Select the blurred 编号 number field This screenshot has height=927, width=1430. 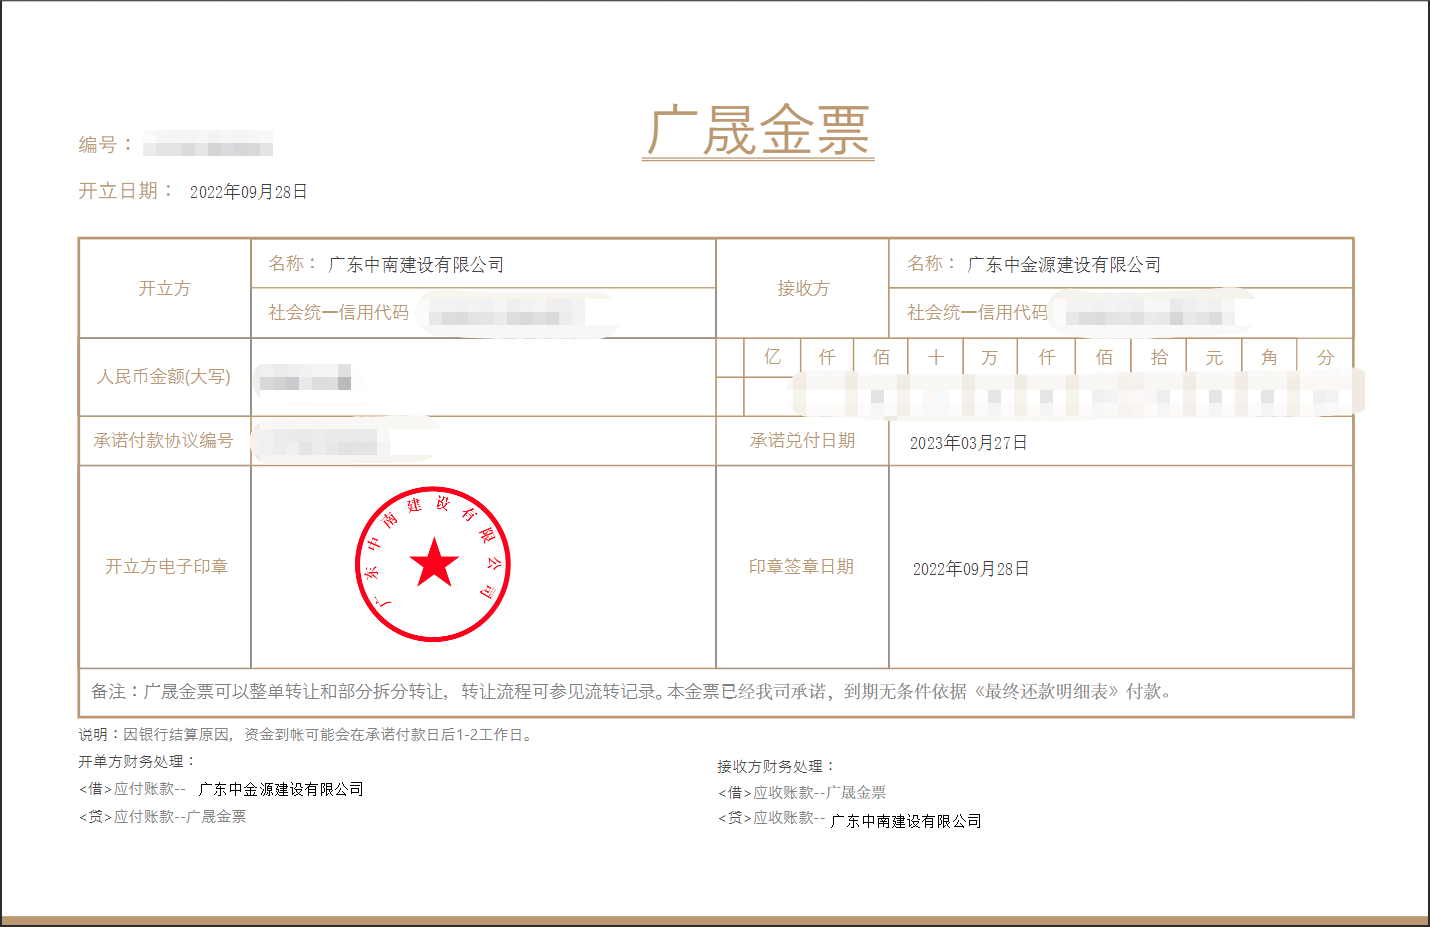208,146
